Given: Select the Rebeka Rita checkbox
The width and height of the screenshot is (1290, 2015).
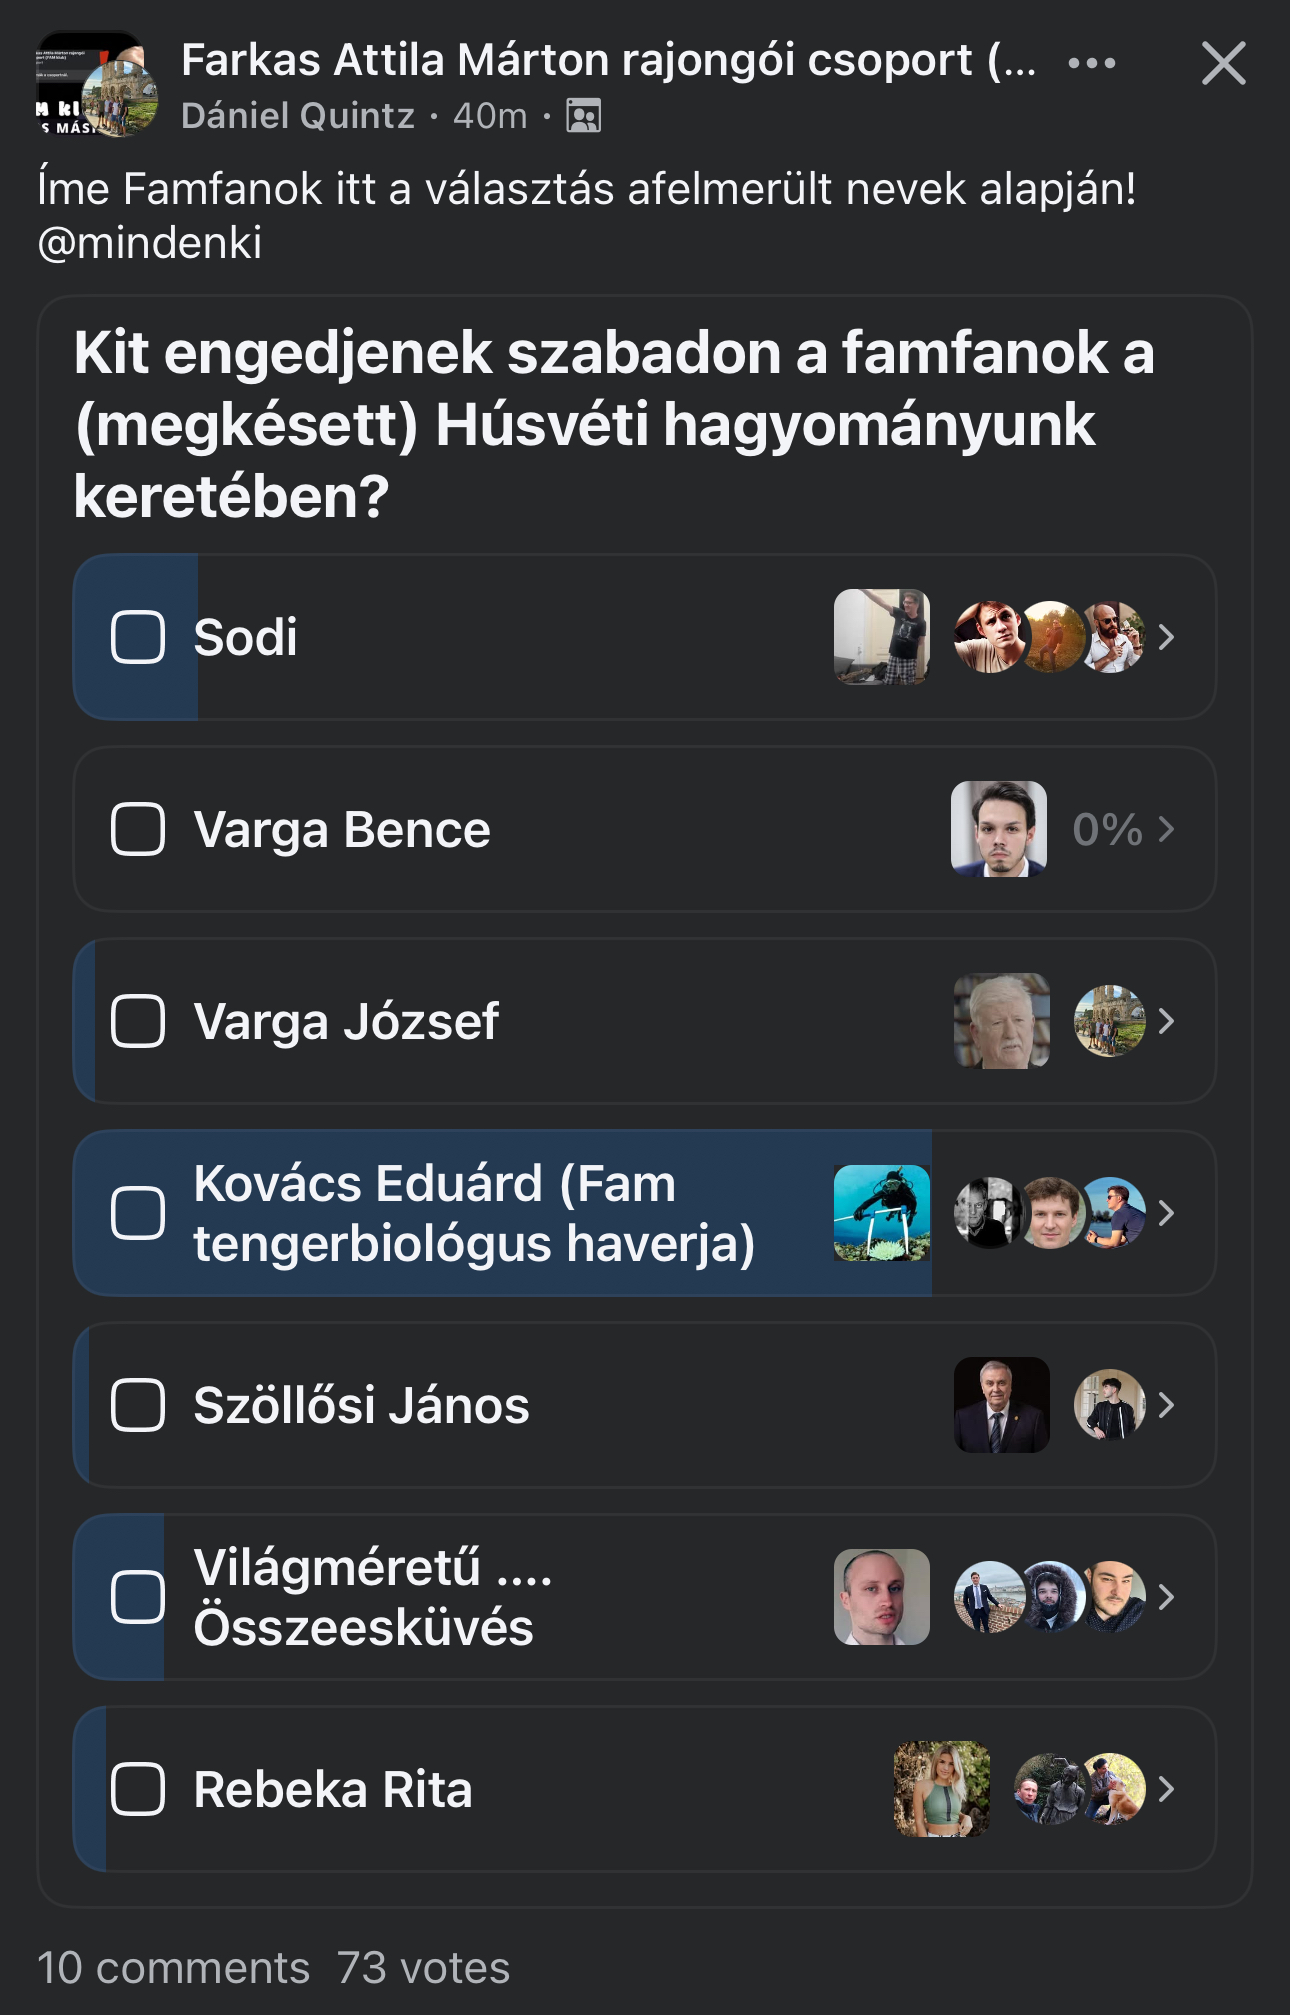Looking at the screenshot, I should 138,1789.
